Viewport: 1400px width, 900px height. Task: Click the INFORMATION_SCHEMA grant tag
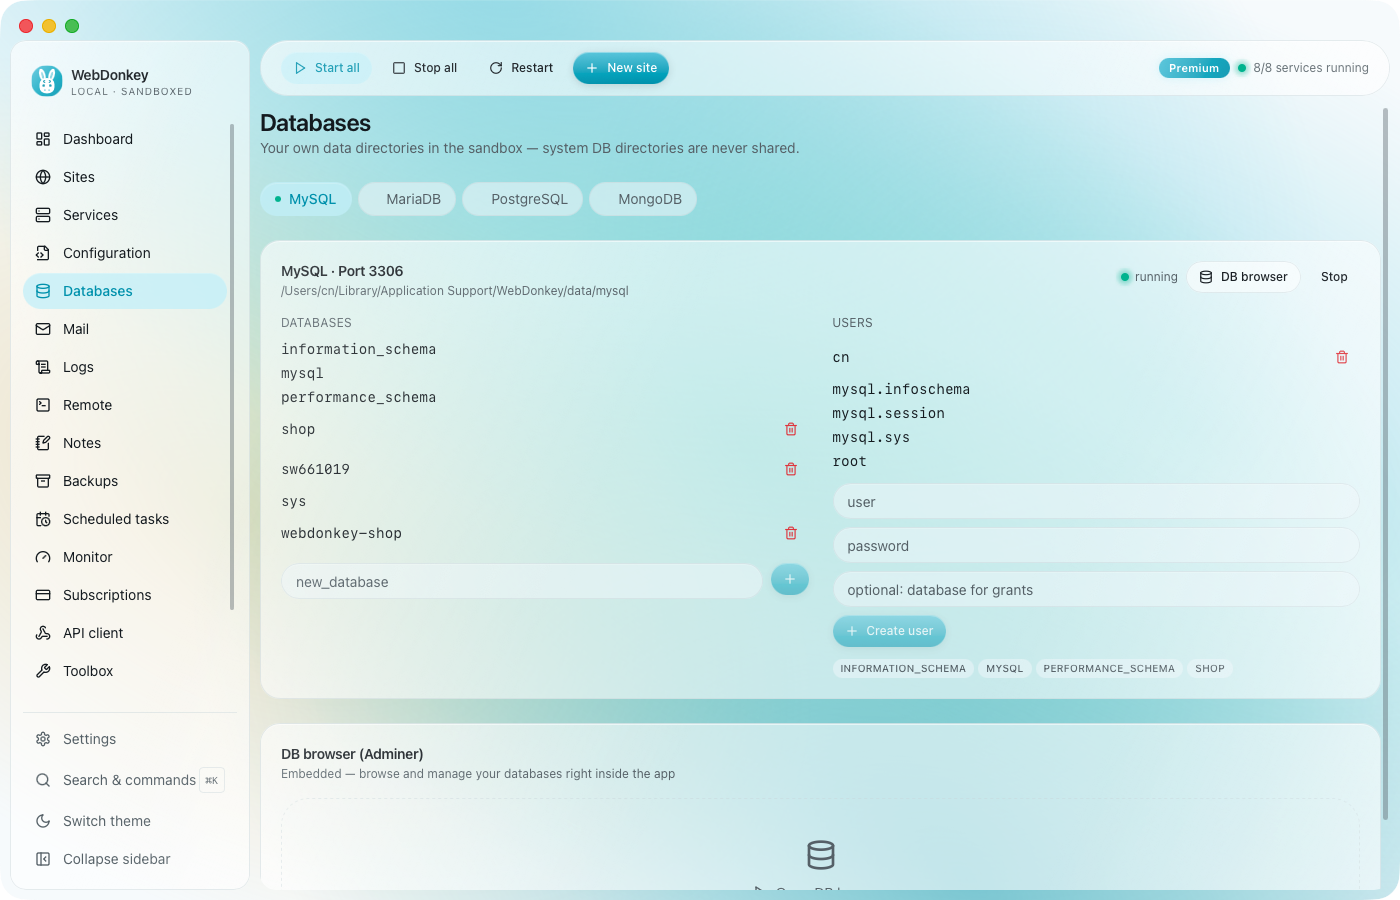tap(903, 669)
